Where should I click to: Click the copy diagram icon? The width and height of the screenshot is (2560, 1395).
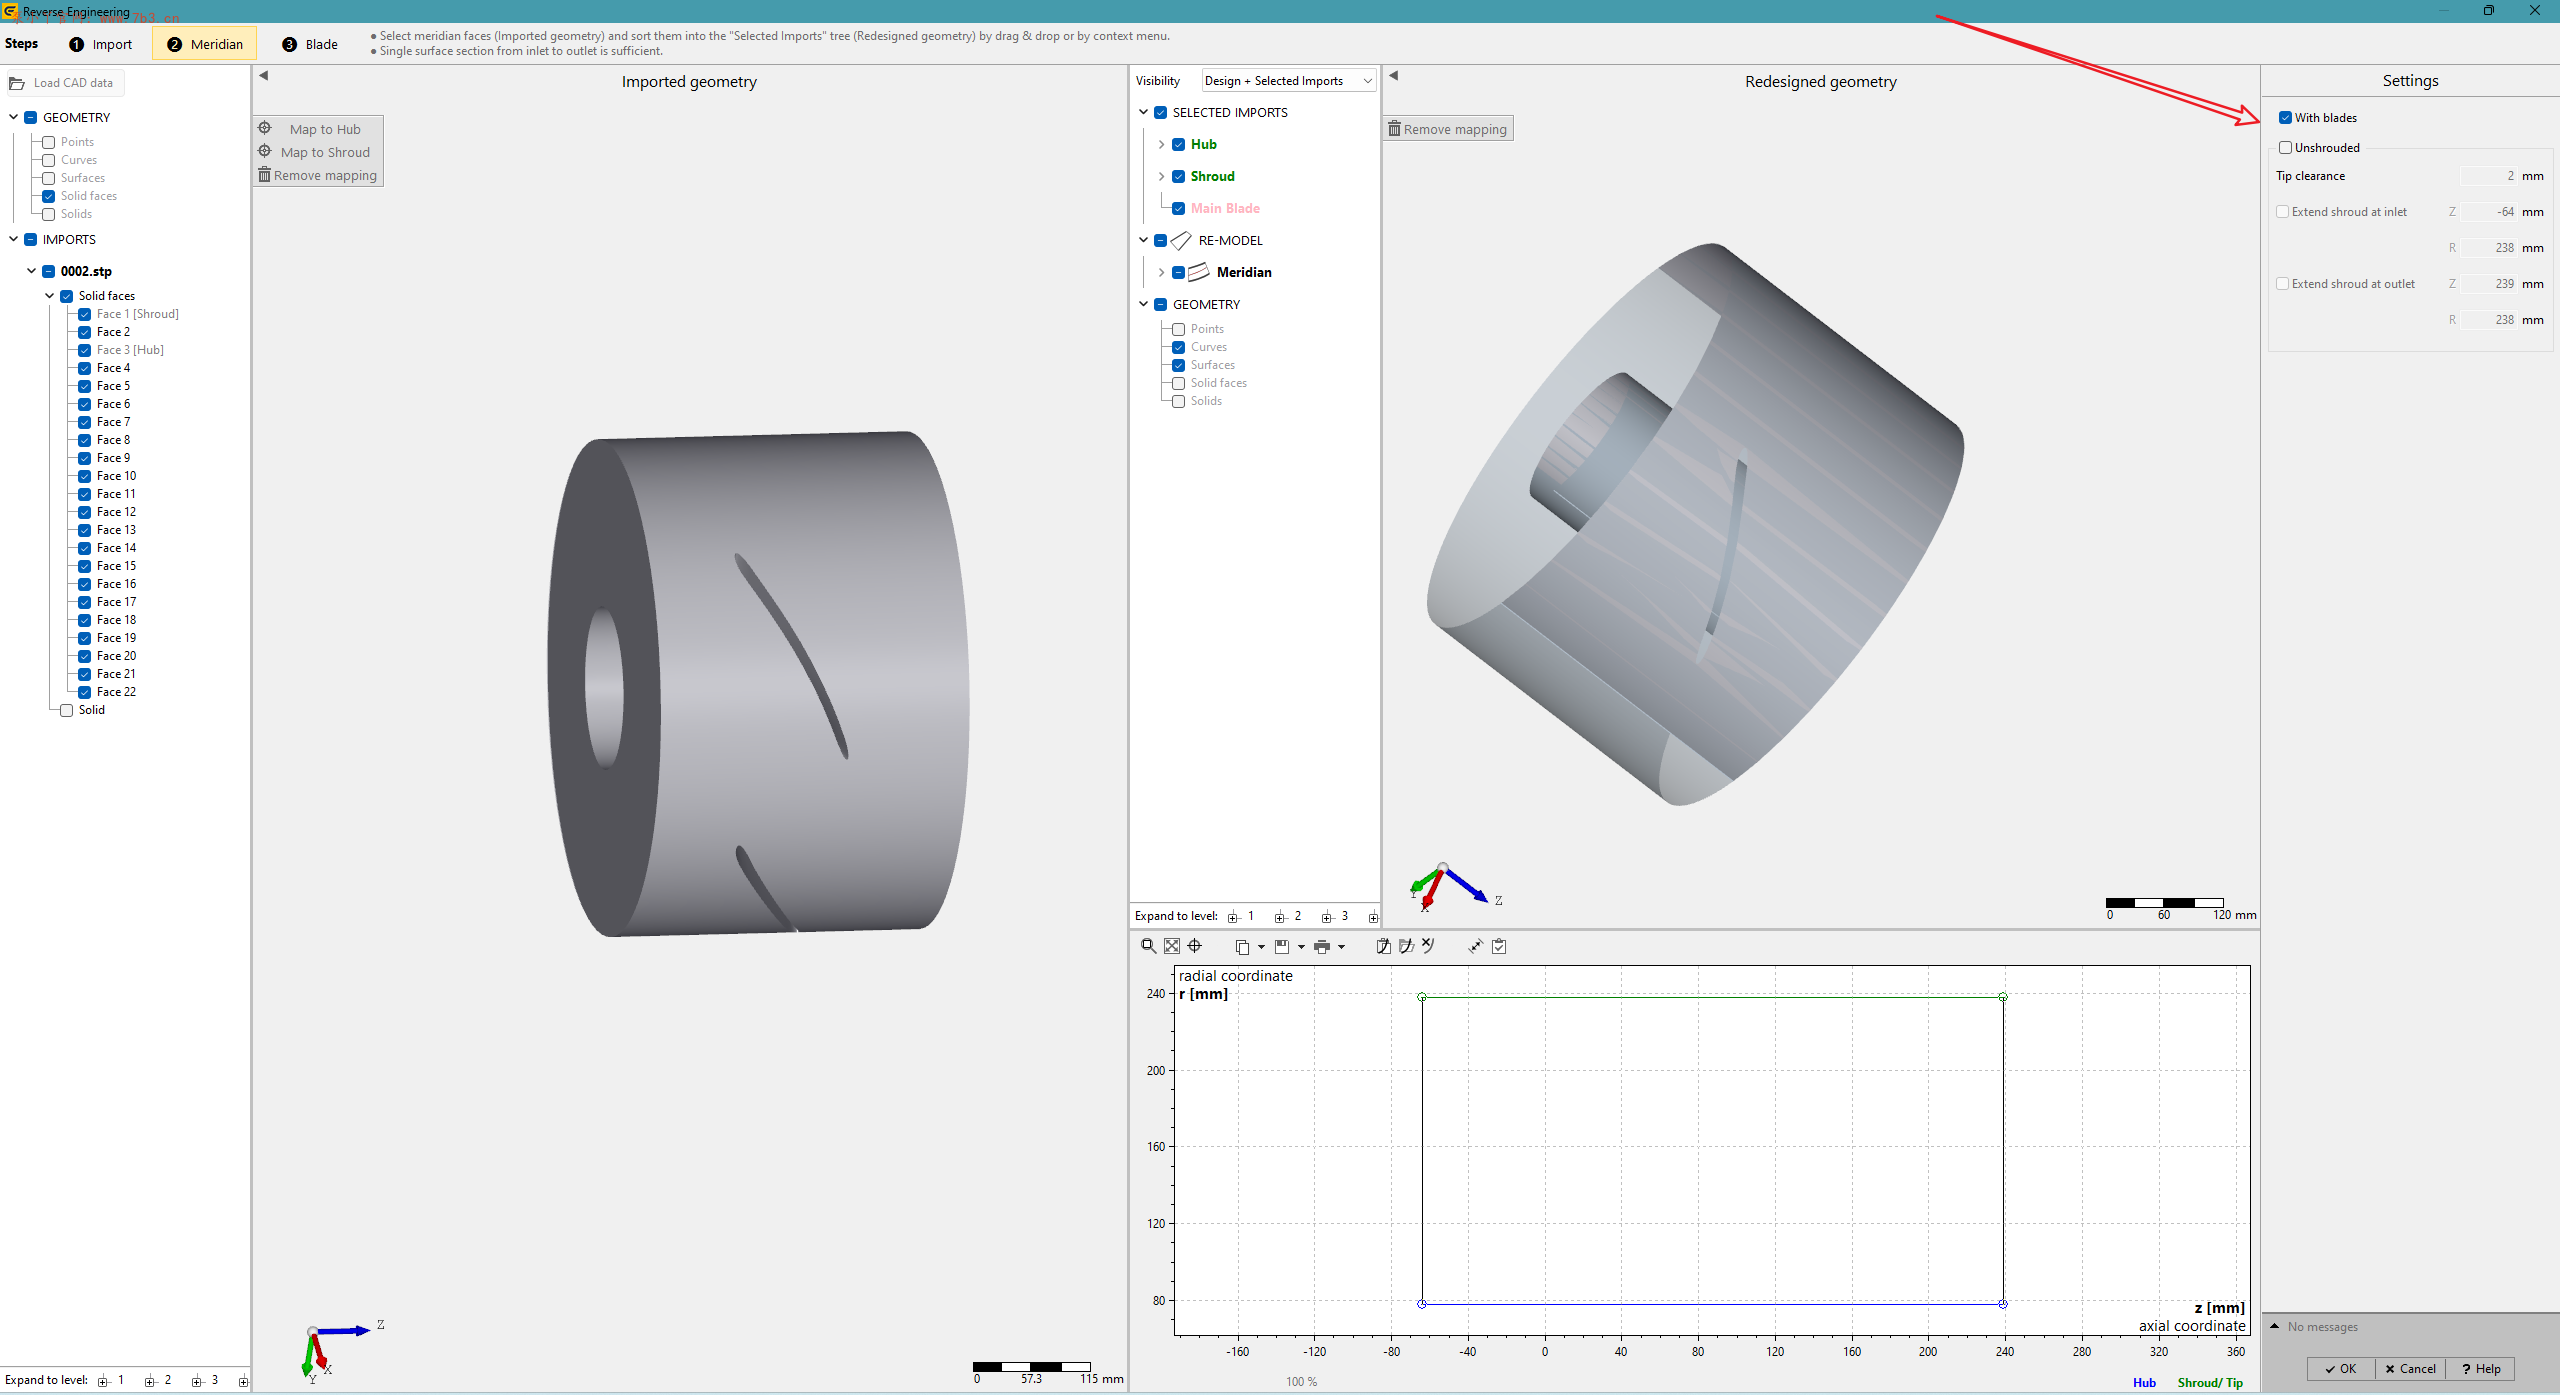click(1242, 947)
